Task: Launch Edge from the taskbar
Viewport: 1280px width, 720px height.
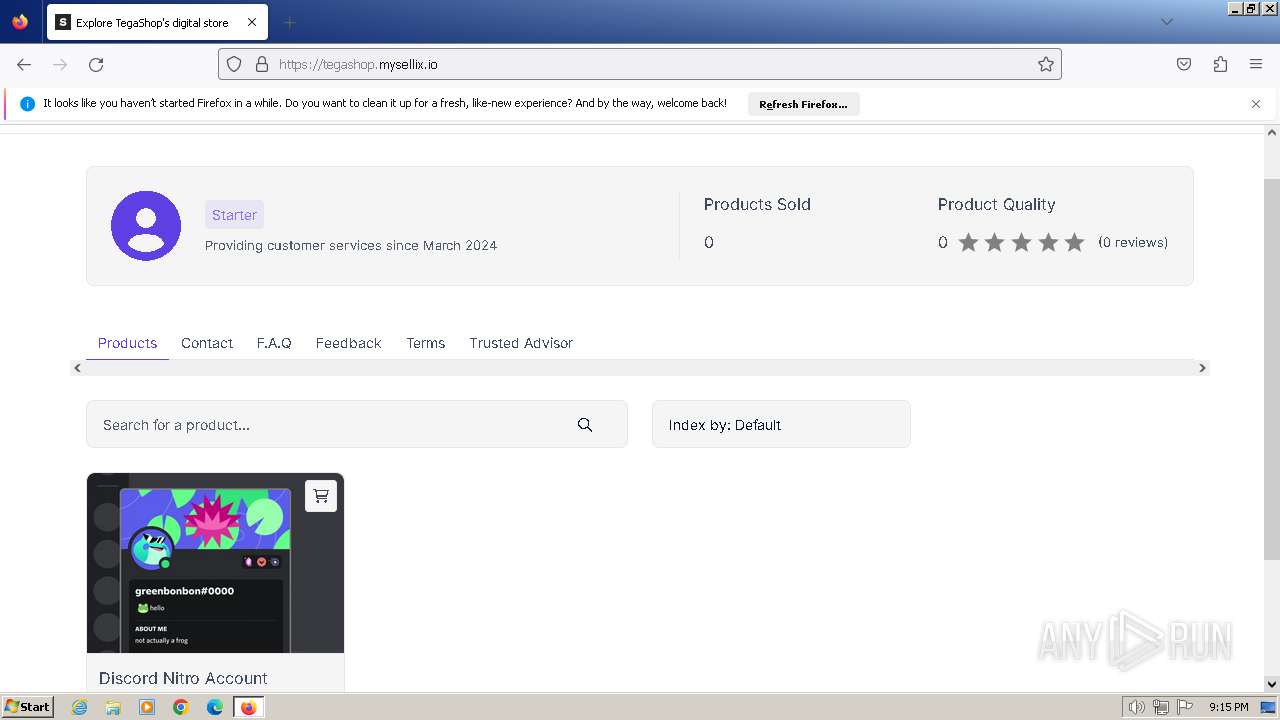Action: [215, 707]
